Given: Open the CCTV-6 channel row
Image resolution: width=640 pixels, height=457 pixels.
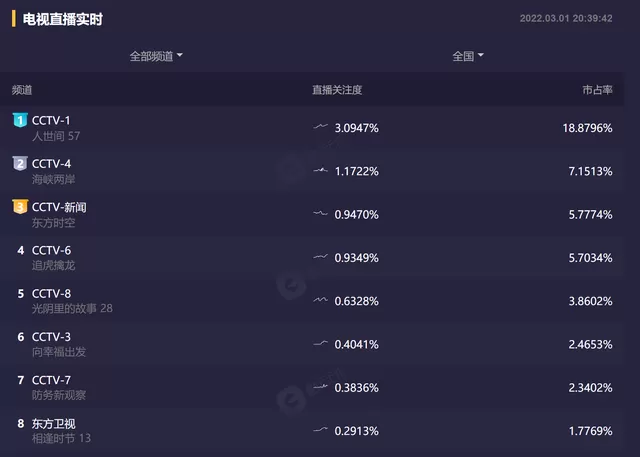Looking at the screenshot, I should click(x=312, y=257).
